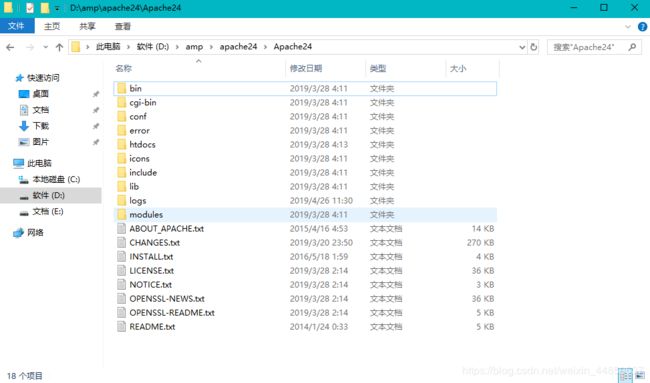Switch to the 主页 ribbon tab

[52, 26]
